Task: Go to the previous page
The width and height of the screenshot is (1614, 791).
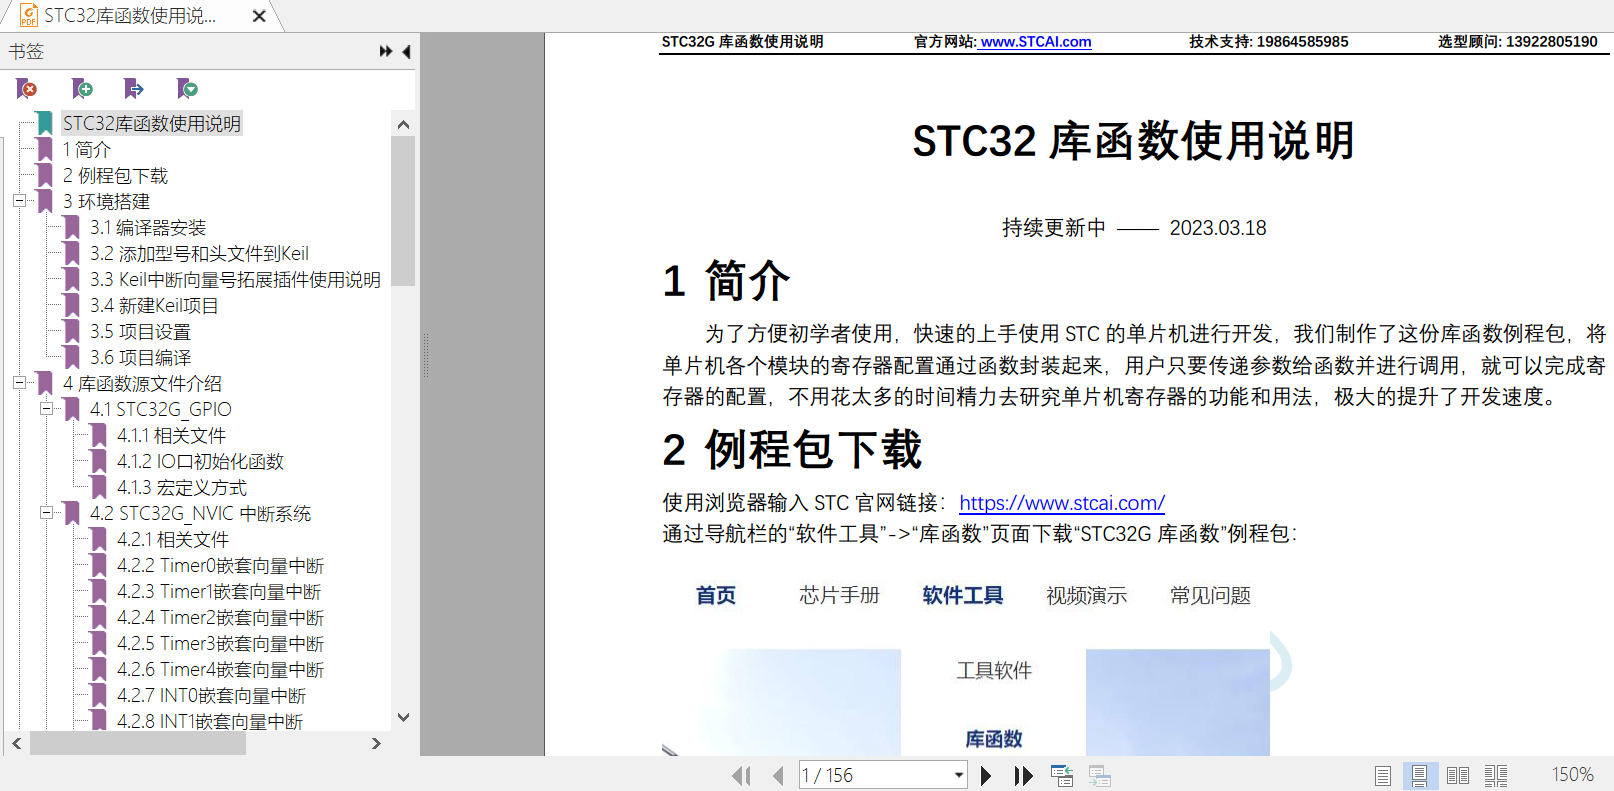Action: pos(778,776)
